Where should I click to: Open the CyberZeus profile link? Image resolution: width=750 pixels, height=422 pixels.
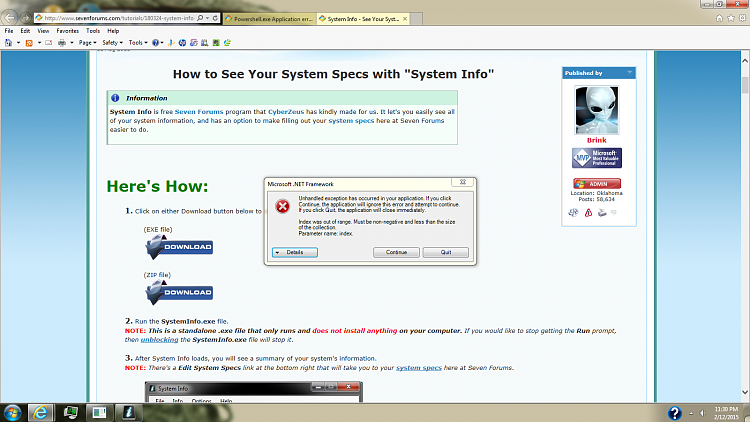coord(286,111)
